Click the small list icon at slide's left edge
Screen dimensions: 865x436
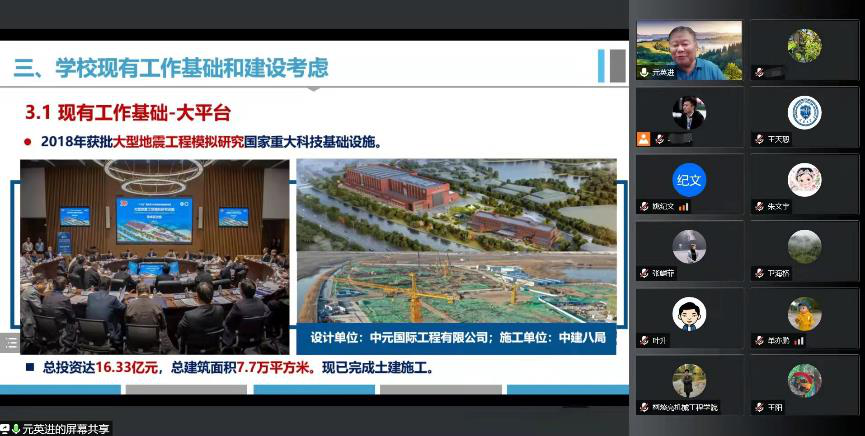pyautogui.click(x=8, y=343)
